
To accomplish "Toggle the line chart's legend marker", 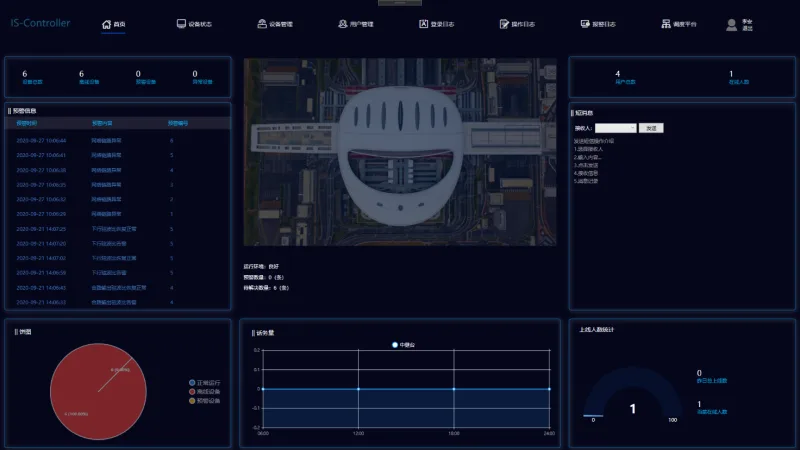I will 395,345.
